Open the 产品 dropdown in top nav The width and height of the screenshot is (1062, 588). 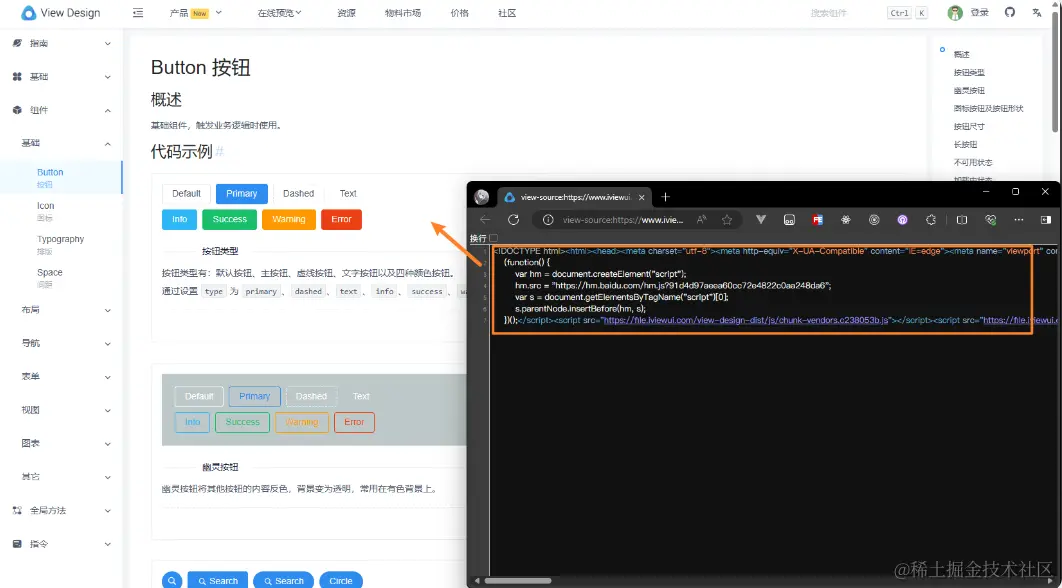[196, 13]
